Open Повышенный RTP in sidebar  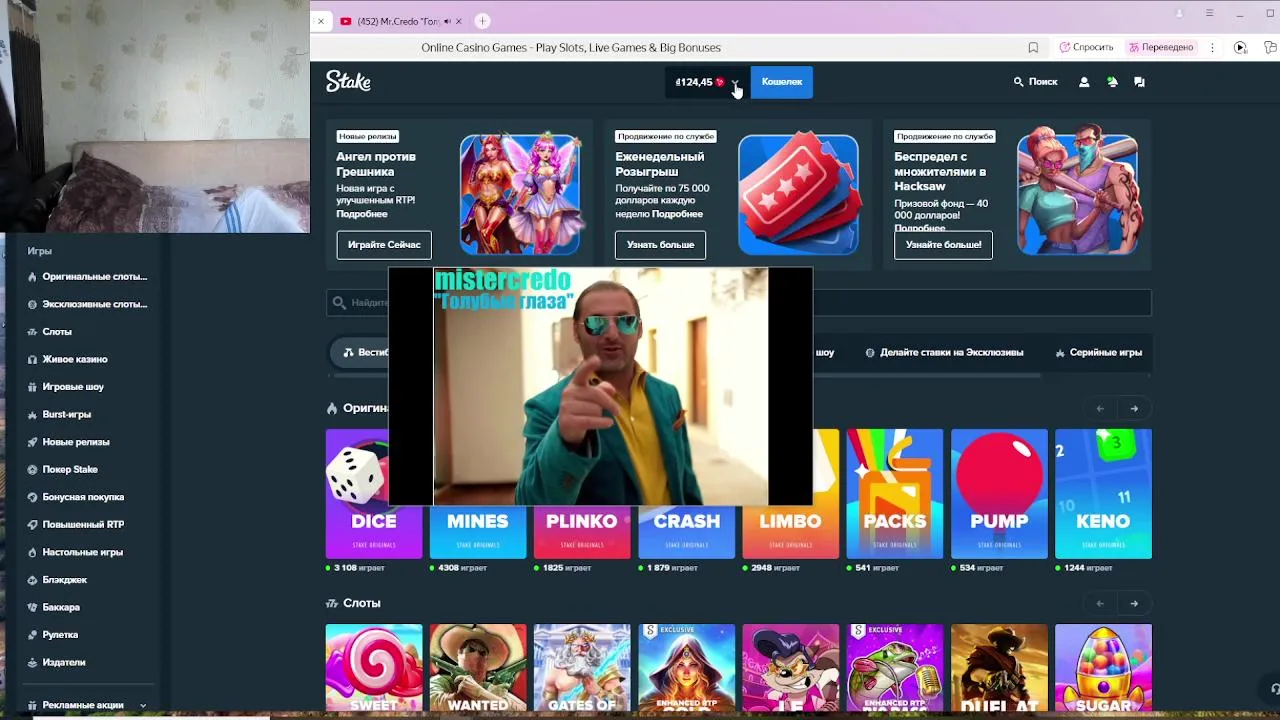pos(75,524)
